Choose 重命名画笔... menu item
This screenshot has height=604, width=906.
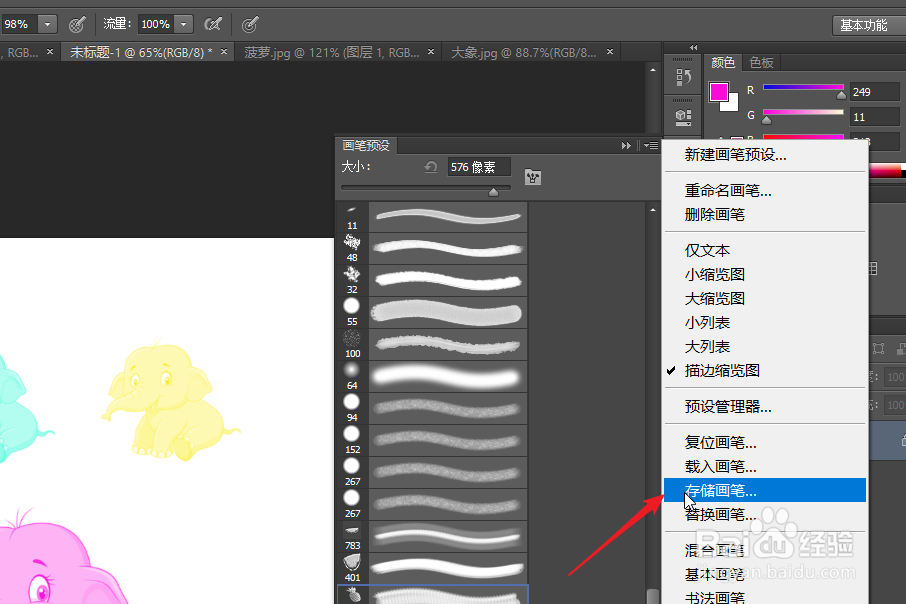click(764, 191)
